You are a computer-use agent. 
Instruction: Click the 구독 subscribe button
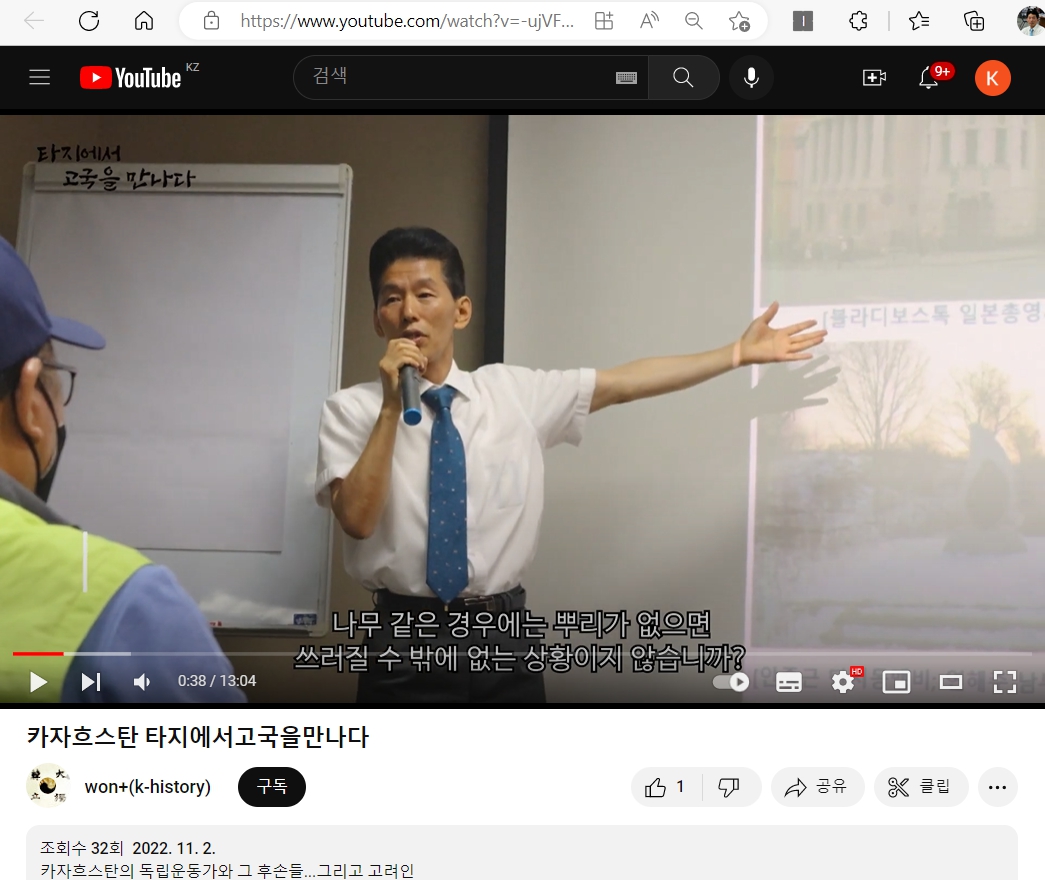(x=272, y=787)
